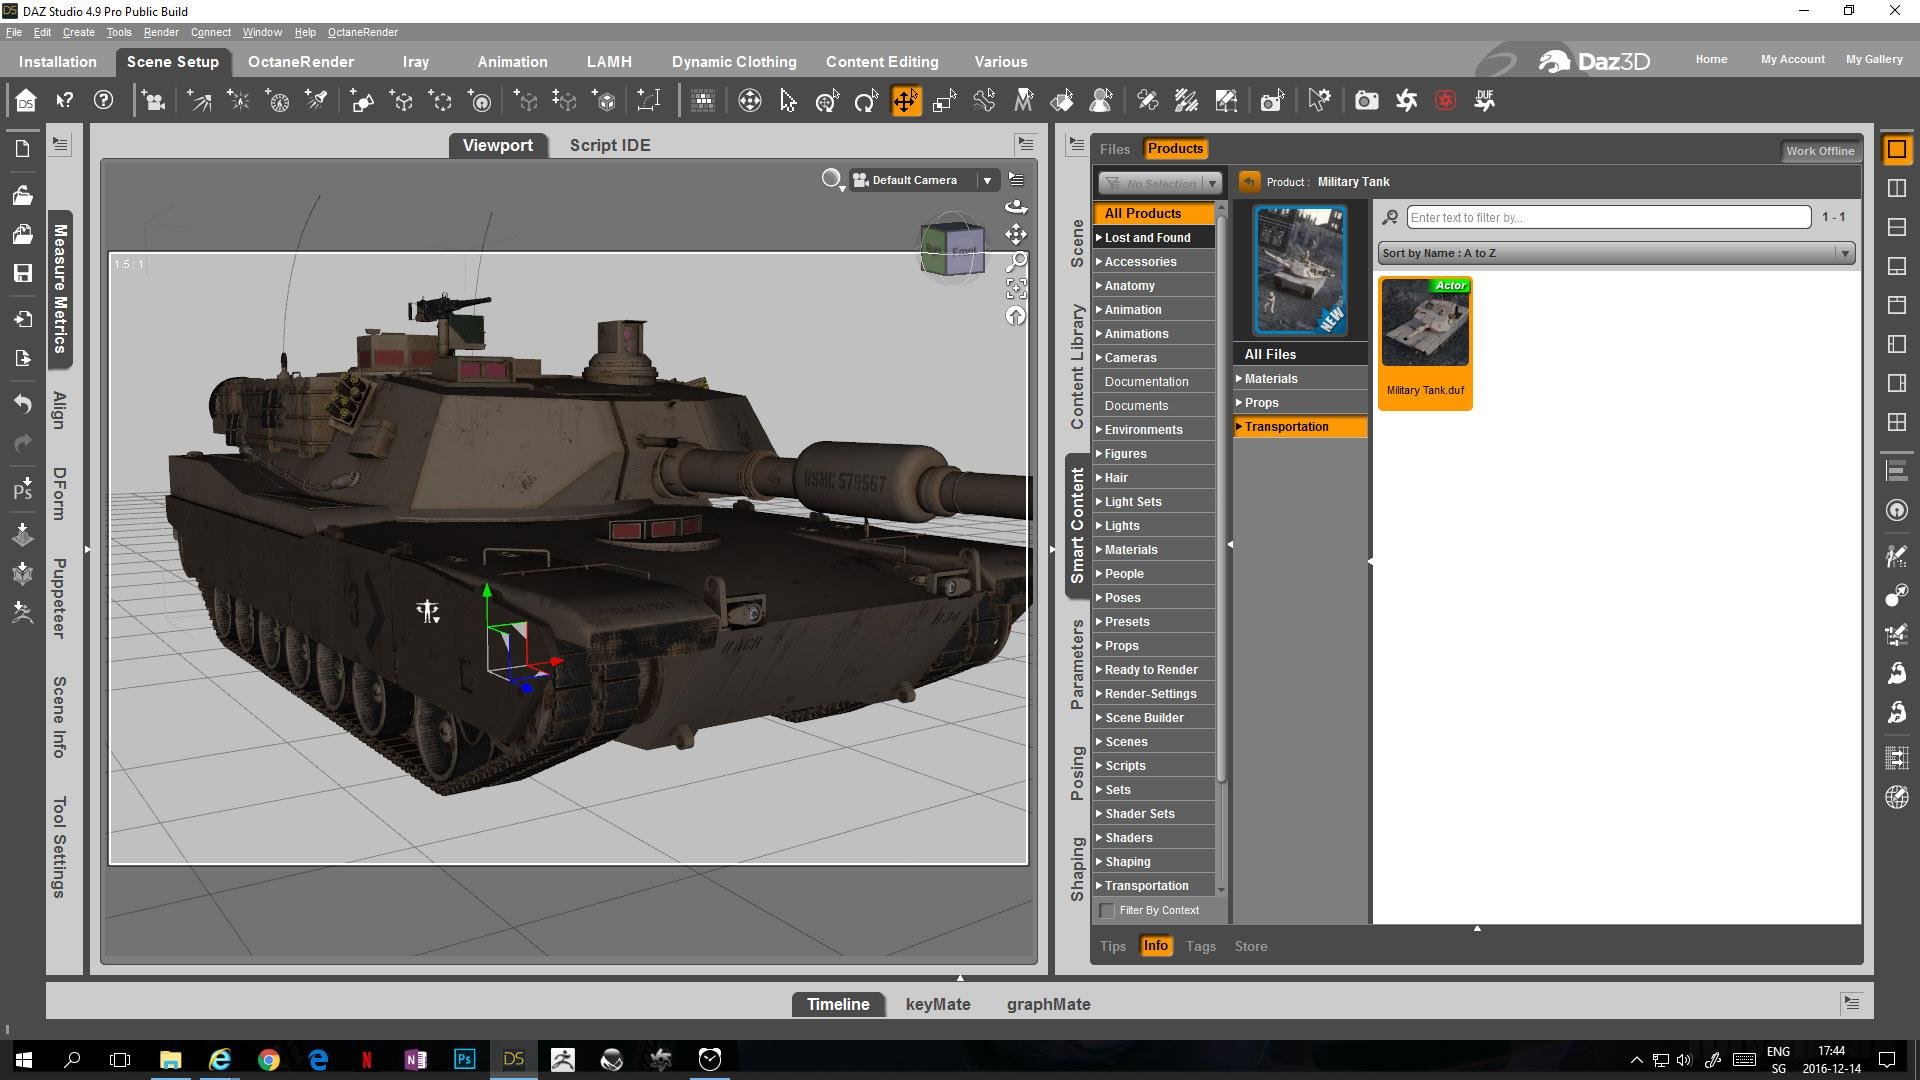Click the My Account link
Viewport: 1920px width, 1080px height.
[x=1792, y=60]
